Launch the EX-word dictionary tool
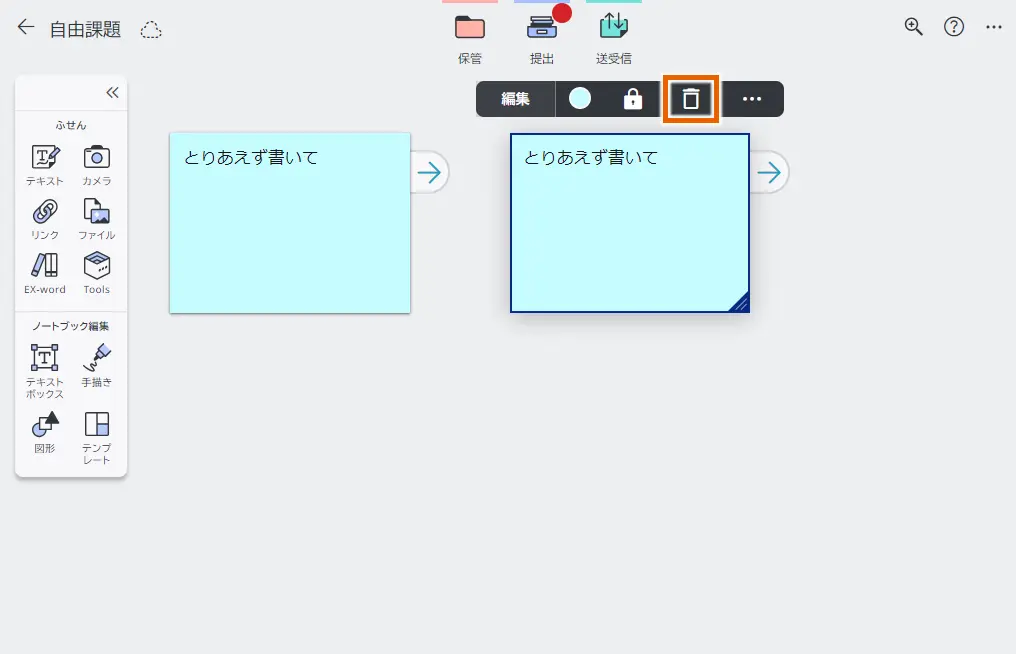Viewport: 1016px width, 654px height. click(44, 274)
